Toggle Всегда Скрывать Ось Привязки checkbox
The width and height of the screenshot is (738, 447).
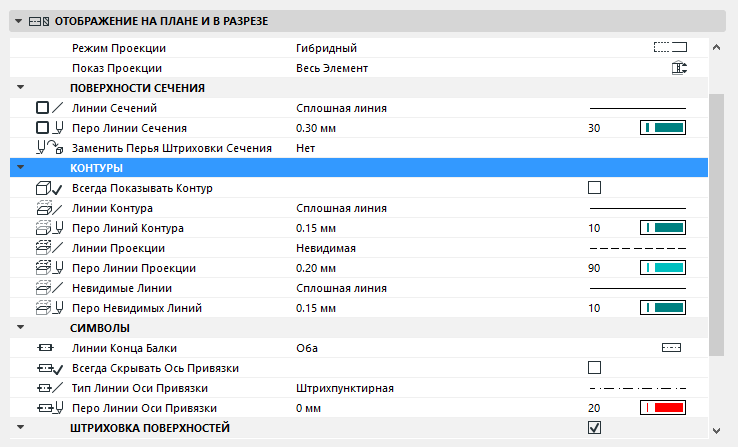595,368
